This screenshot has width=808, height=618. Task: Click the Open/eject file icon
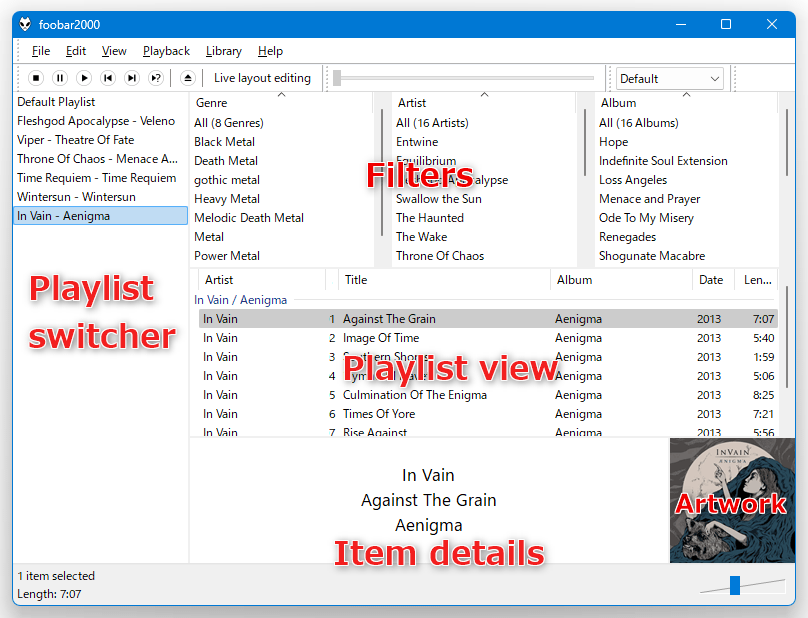click(x=188, y=78)
